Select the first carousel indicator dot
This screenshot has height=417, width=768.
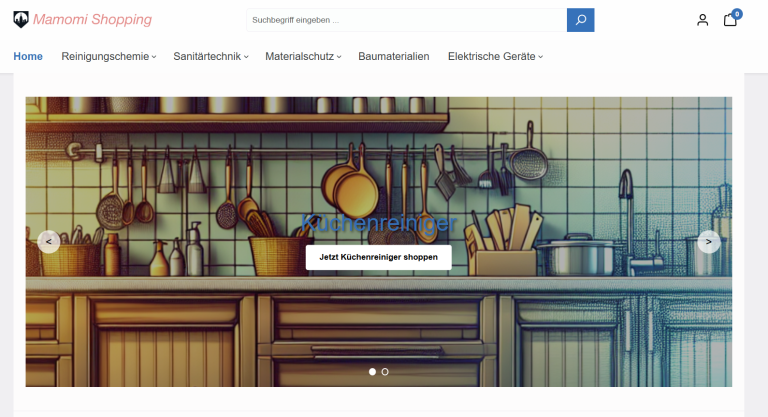point(372,371)
